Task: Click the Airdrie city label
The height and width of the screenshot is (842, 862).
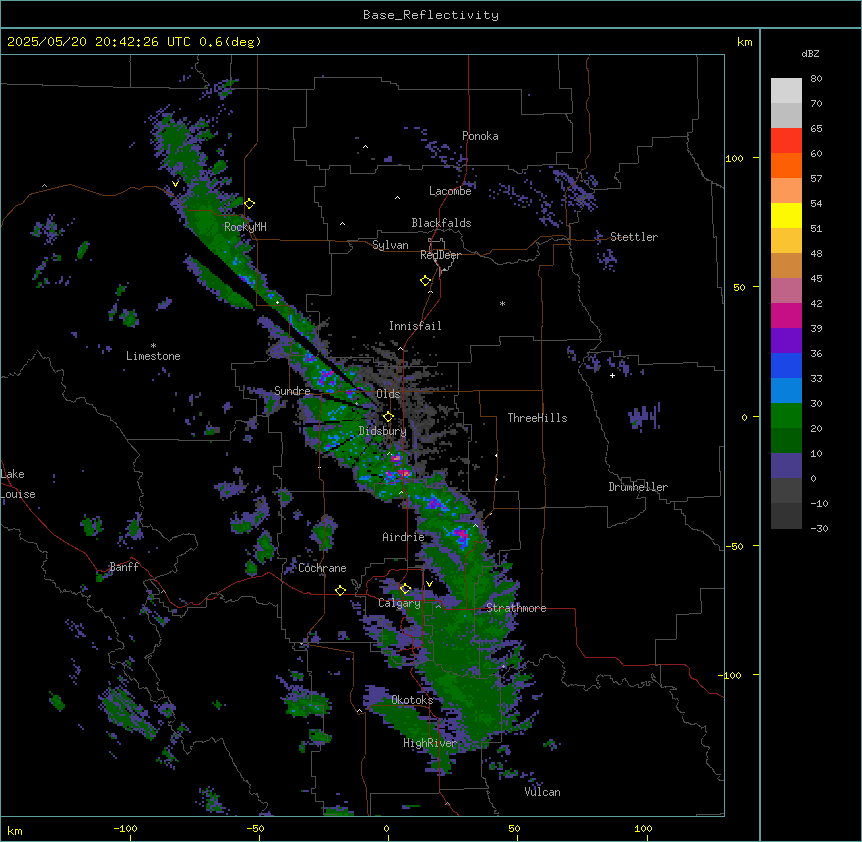Action: coord(403,537)
